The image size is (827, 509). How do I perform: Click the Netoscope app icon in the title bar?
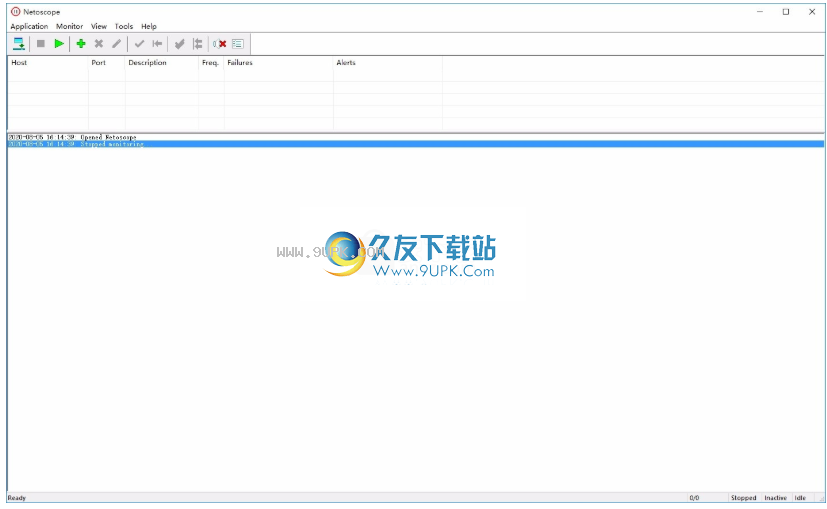pos(16,12)
